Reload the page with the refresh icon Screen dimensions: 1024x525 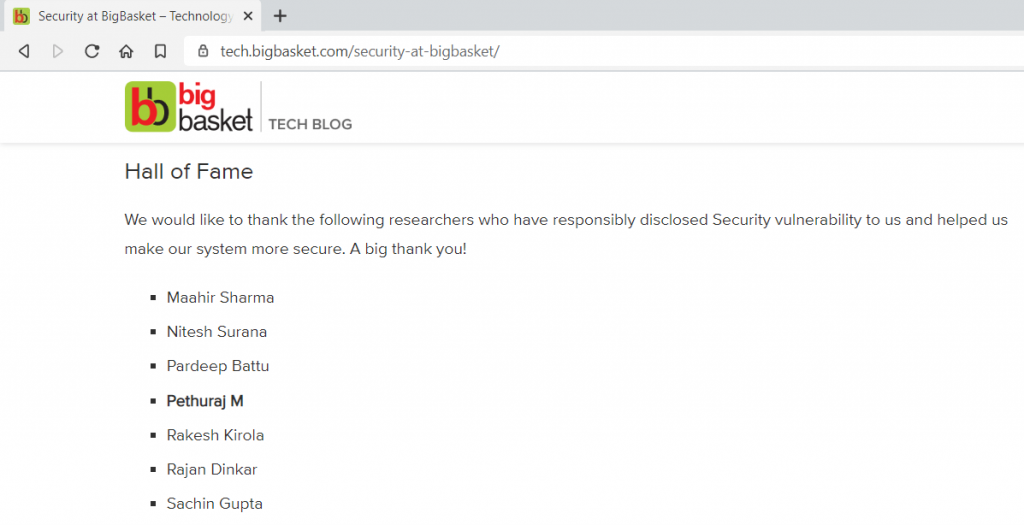click(x=92, y=51)
